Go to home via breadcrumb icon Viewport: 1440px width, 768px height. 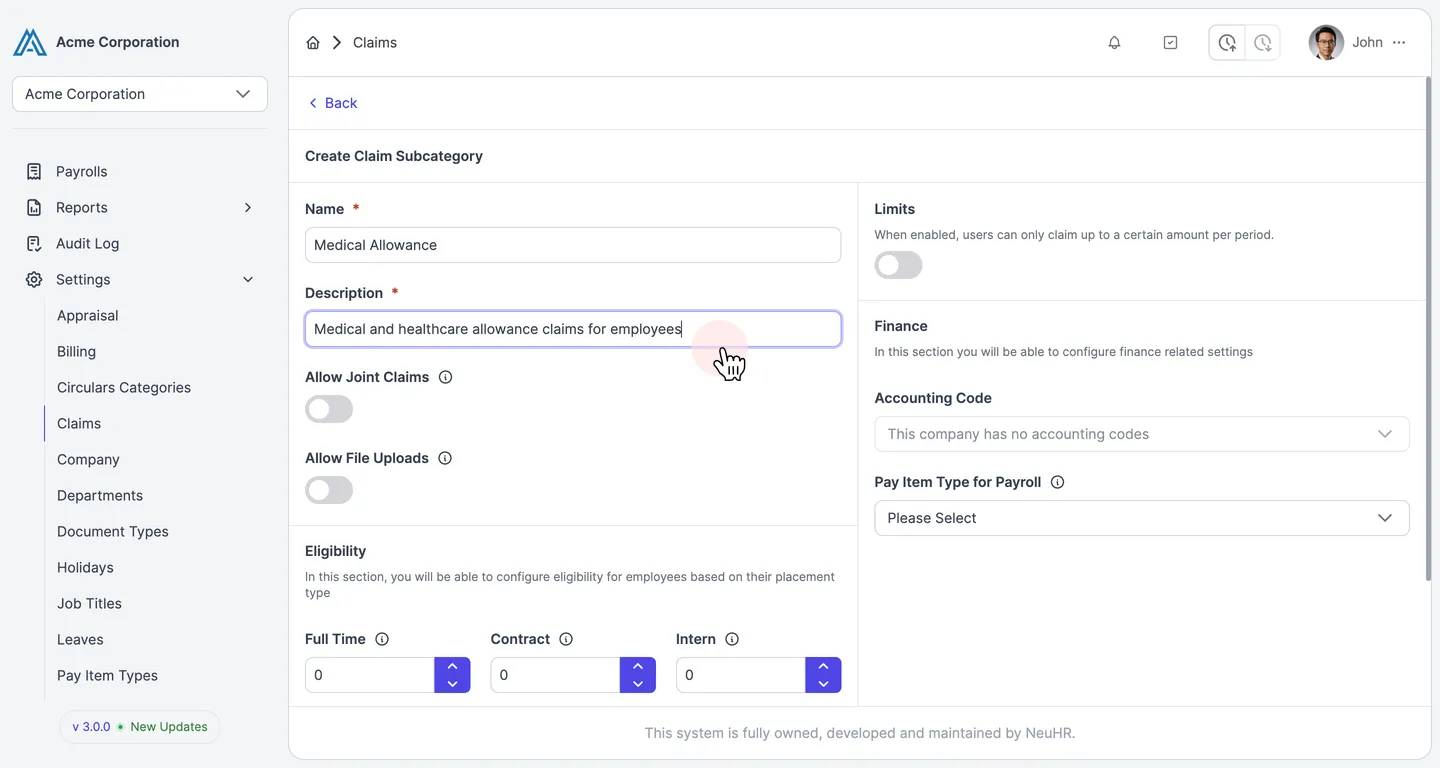(x=313, y=42)
